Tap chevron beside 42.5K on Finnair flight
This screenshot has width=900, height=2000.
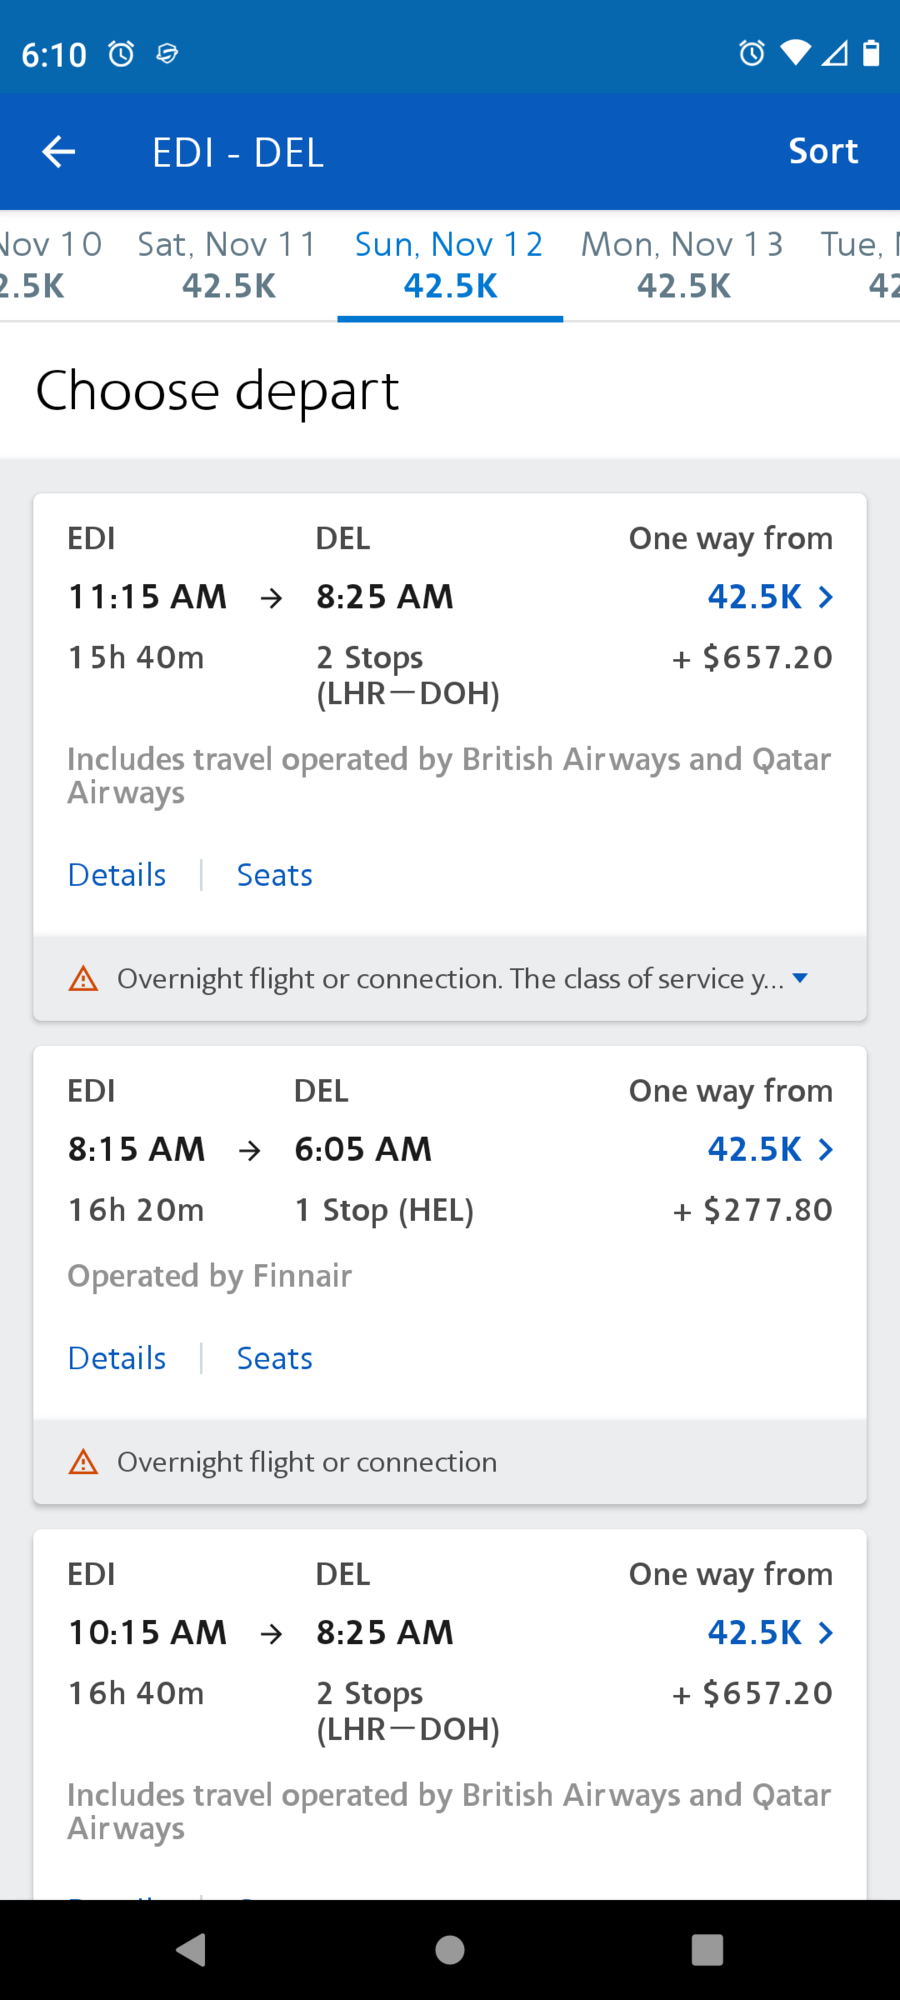click(826, 1150)
